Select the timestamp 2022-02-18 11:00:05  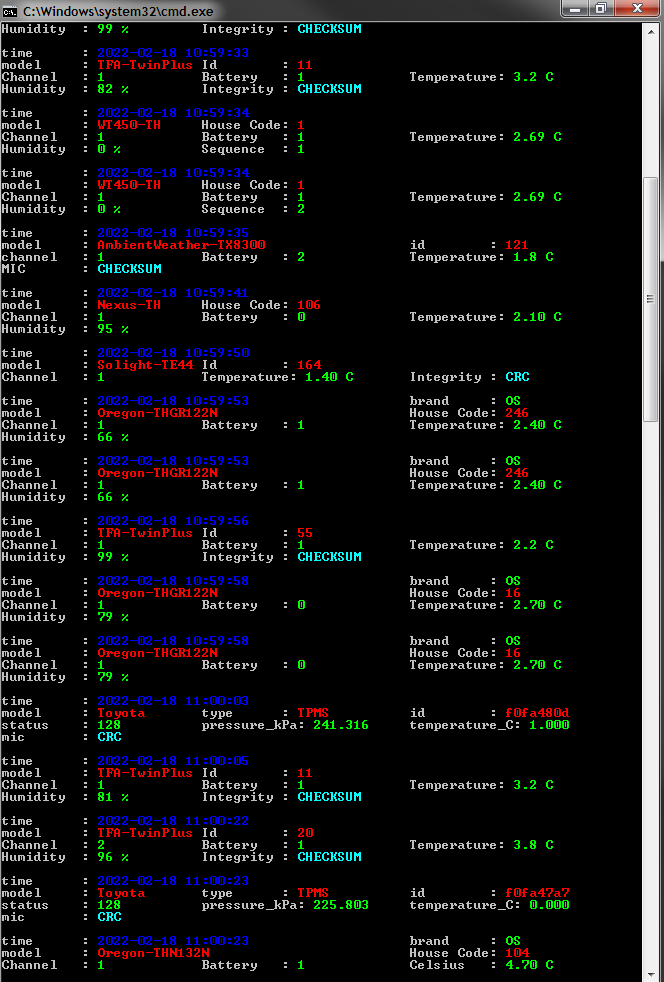pyautogui.click(x=173, y=762)
